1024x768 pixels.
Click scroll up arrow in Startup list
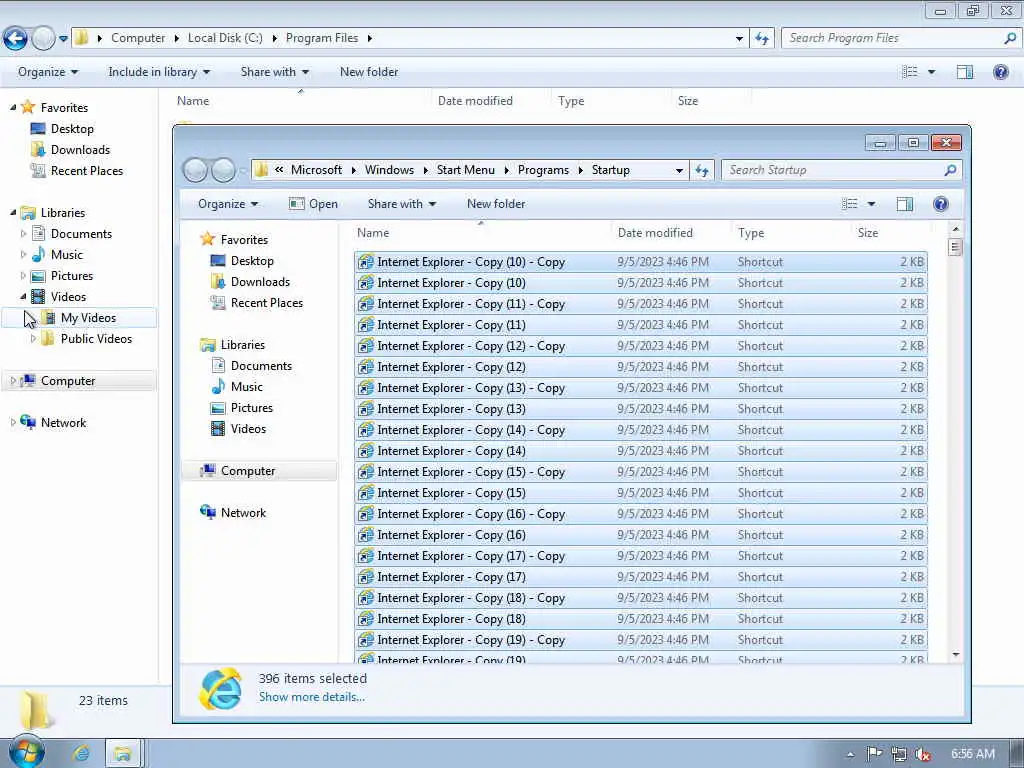(955, 229)
